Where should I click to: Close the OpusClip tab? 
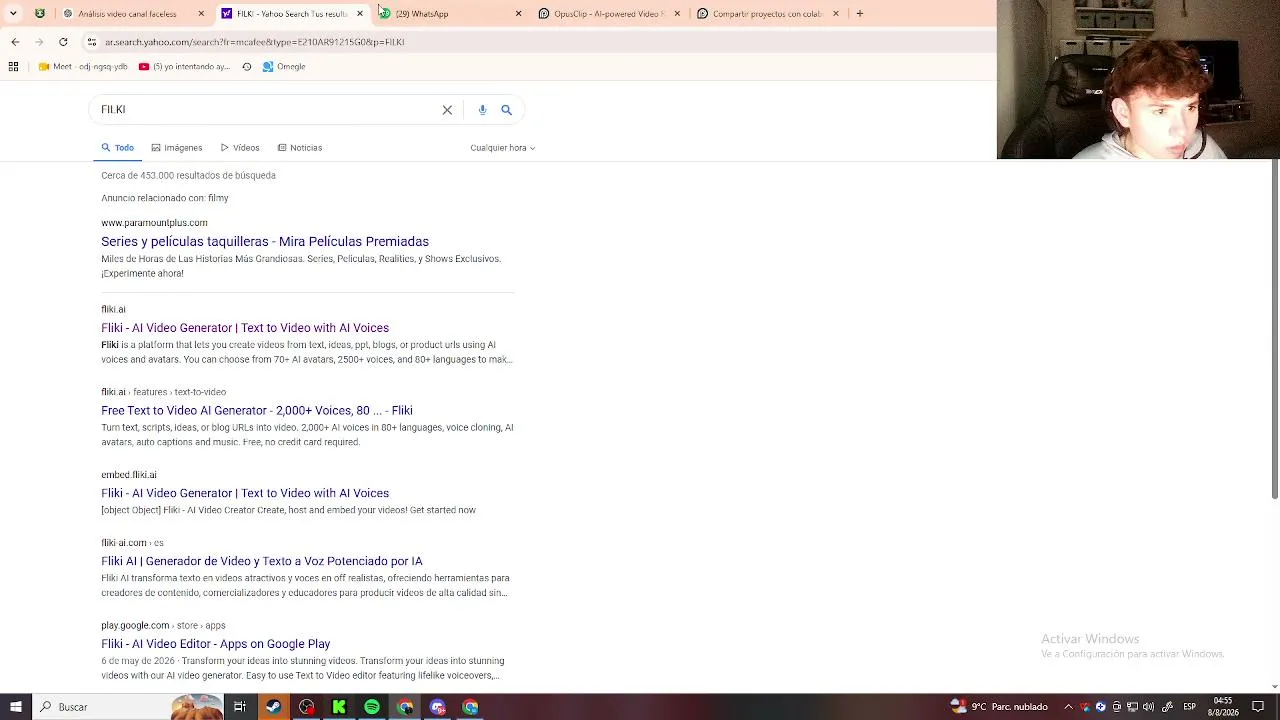677,14
